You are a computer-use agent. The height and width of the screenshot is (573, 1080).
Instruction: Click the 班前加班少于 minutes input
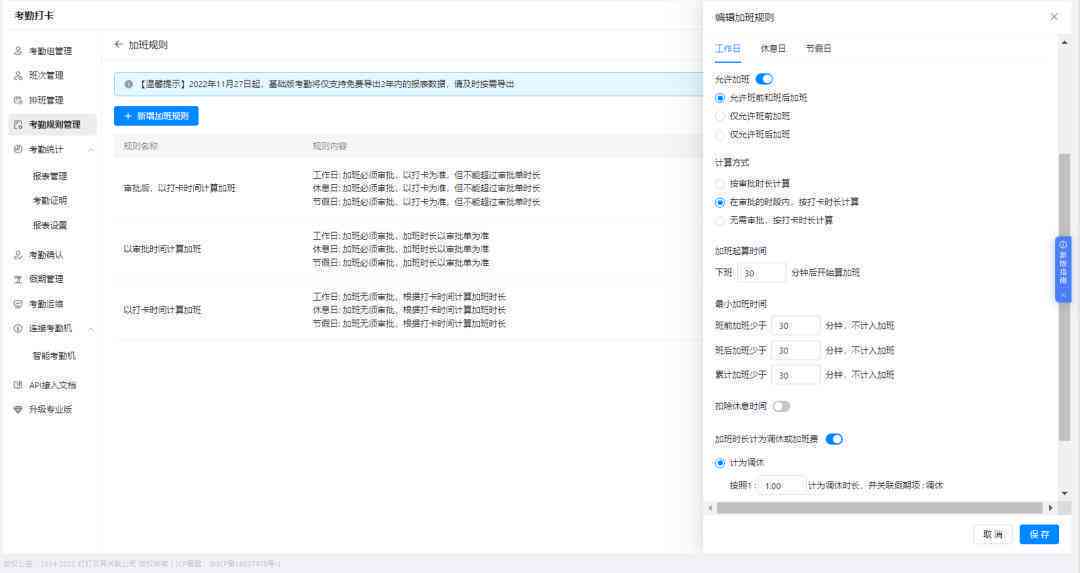tap(796, 326)
